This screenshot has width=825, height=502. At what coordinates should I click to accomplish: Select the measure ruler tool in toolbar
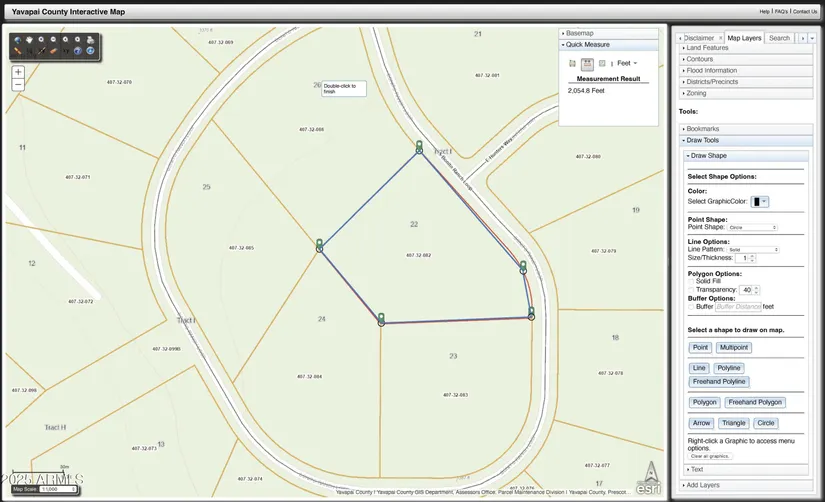[17, 51]
